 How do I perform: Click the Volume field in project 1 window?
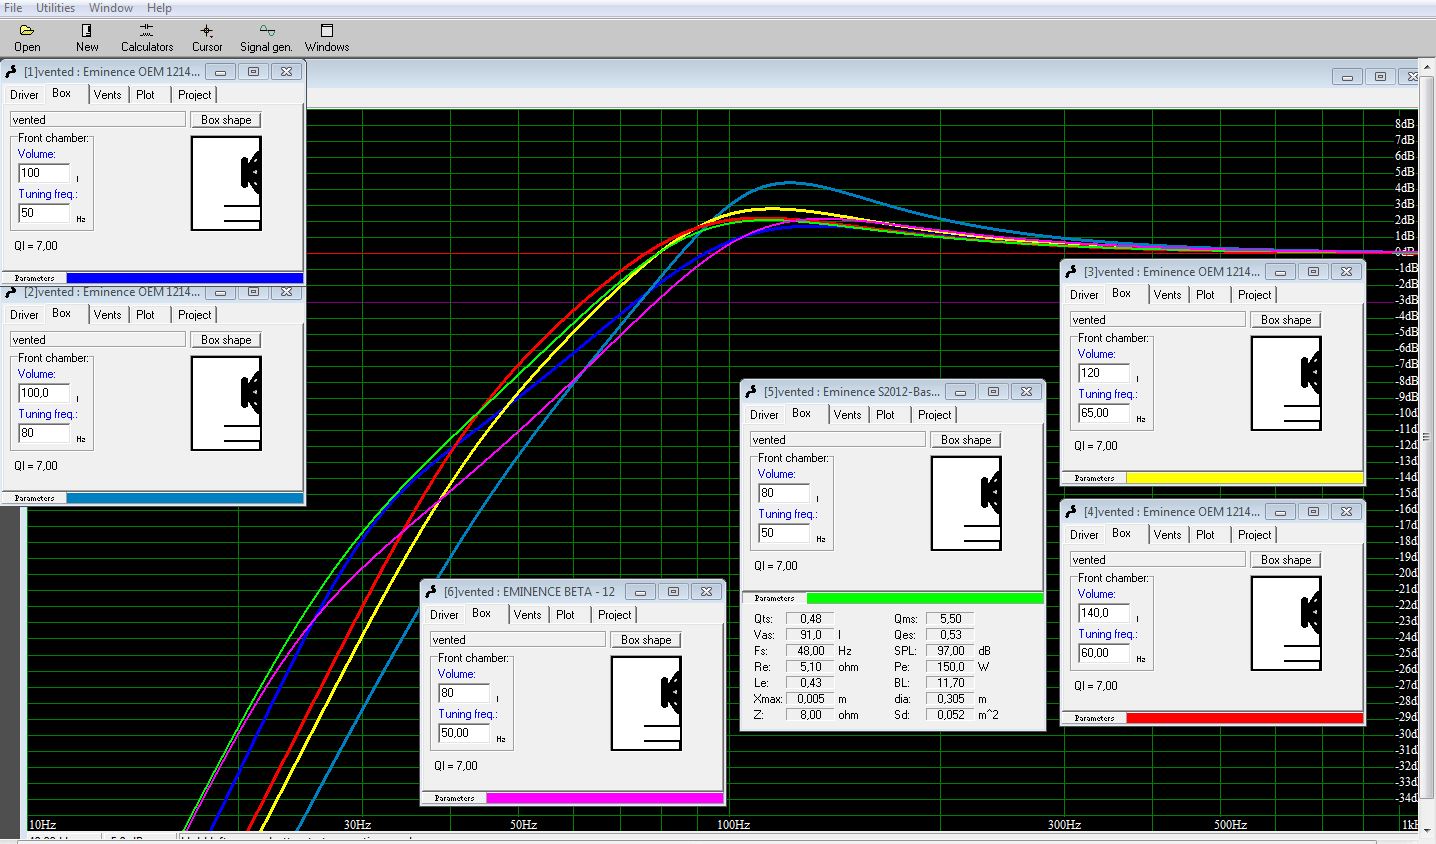pyautogui.click(x=44, y=173)
